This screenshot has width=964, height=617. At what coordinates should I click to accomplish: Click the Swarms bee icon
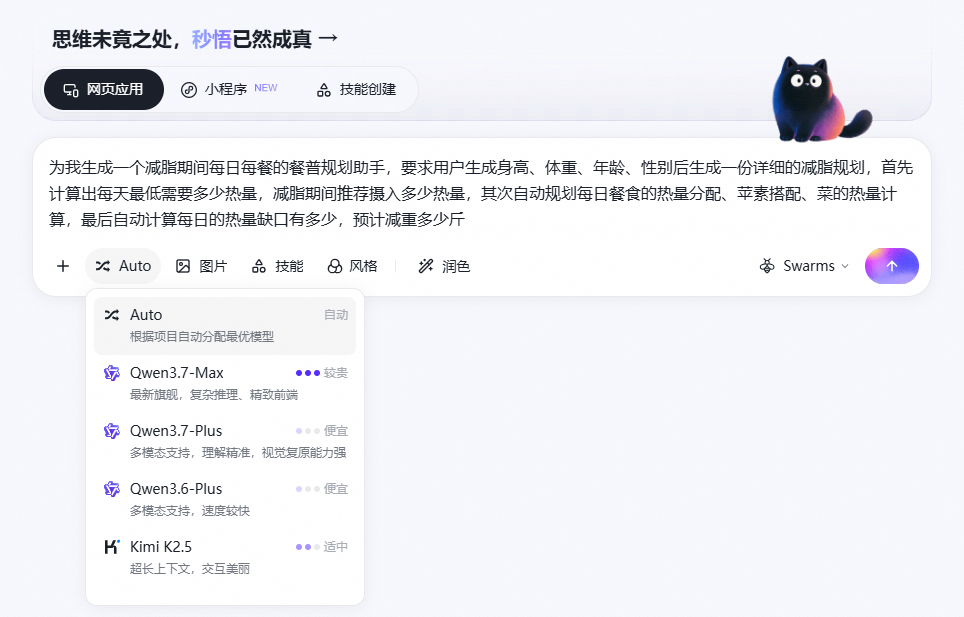point(767,266)
